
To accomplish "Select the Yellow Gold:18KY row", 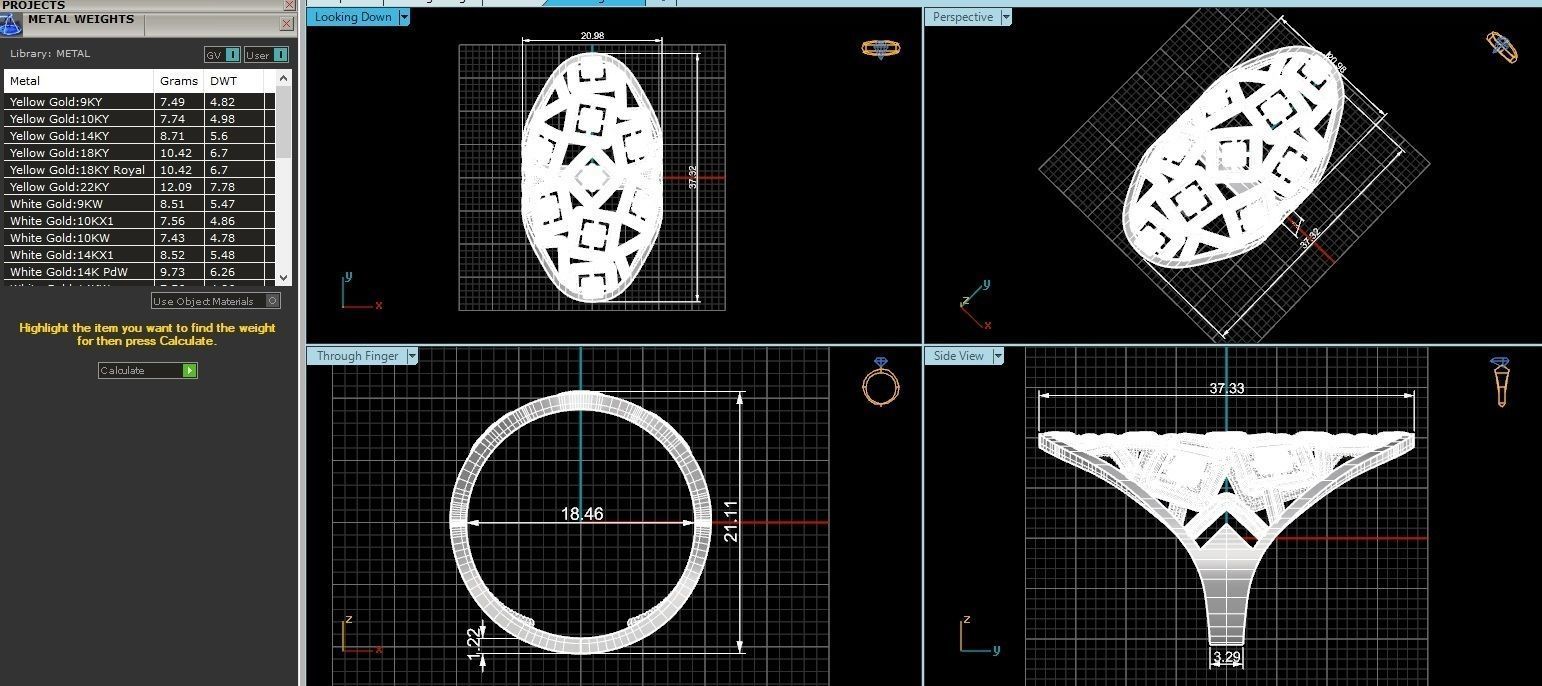I will [x=140, y=153].
